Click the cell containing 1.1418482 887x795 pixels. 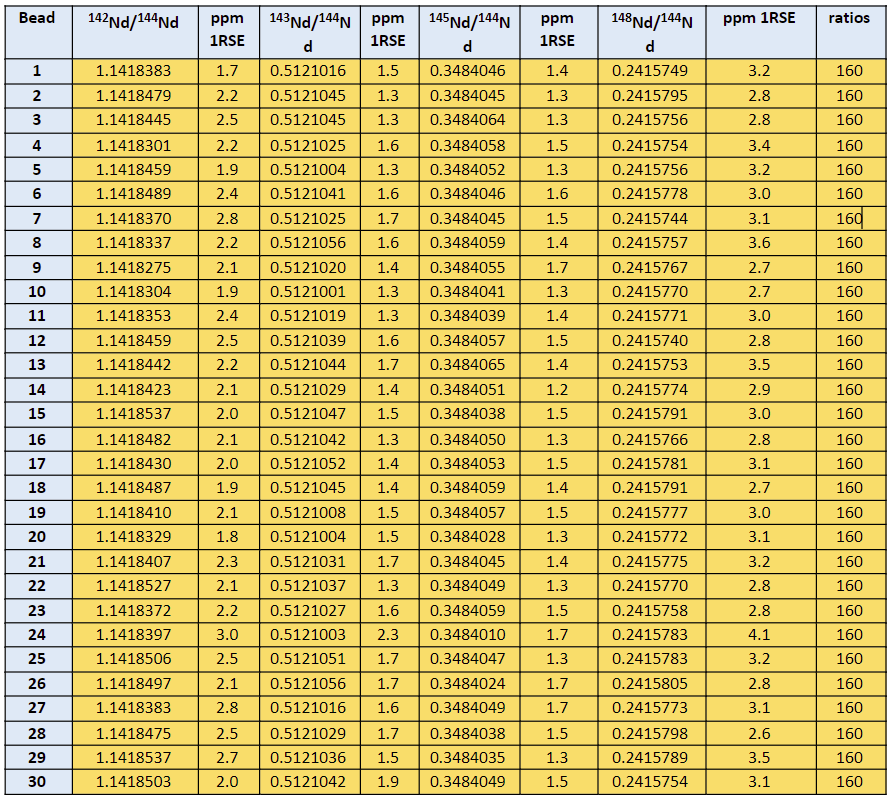(135, 439)
